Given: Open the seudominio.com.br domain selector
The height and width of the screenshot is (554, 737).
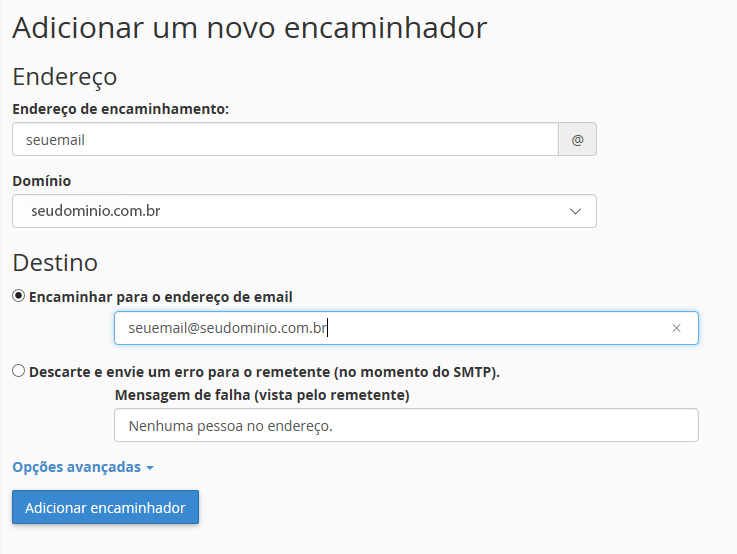Looking at the screenshot, I should pyautogui.click(x=304, y=211).
